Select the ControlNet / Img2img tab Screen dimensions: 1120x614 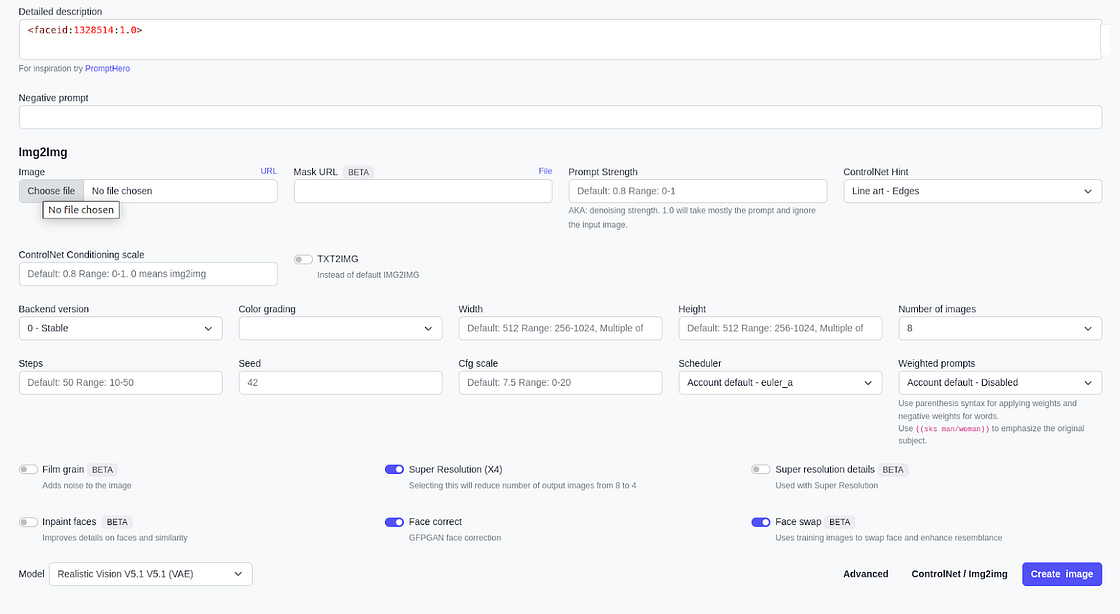959,574
